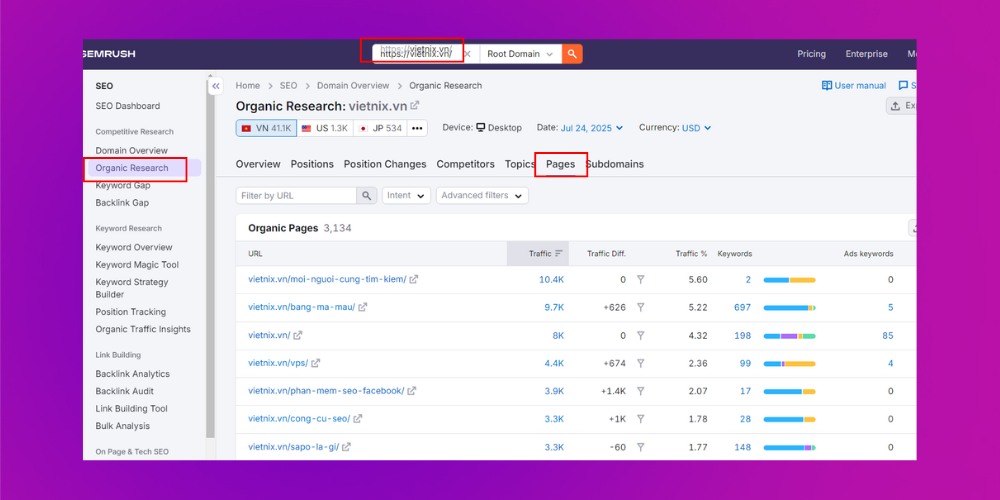Open Keyword Gap in sidebar
The width and height of the screenshot is (1000, 500).
click(123, 186)
